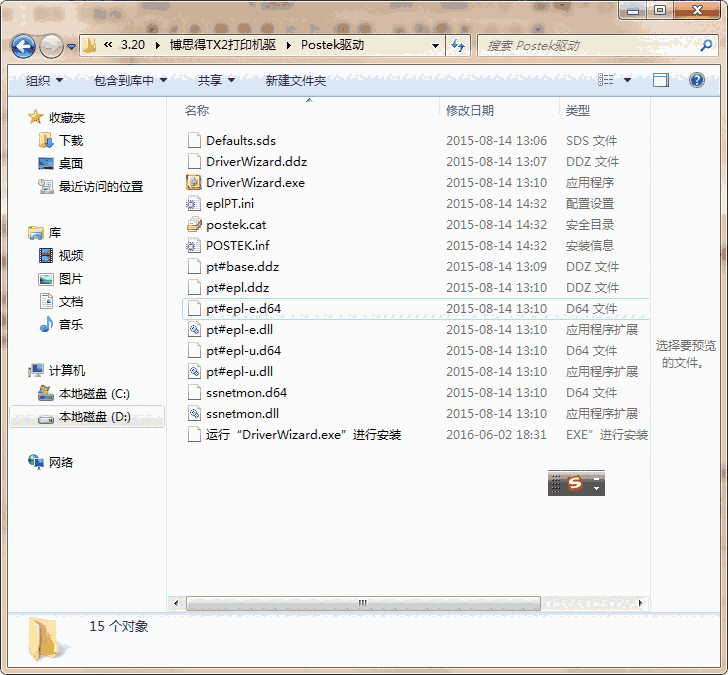Select the postek.cat catalog file icon
This screenshot has height=675, width=728.
194,225
